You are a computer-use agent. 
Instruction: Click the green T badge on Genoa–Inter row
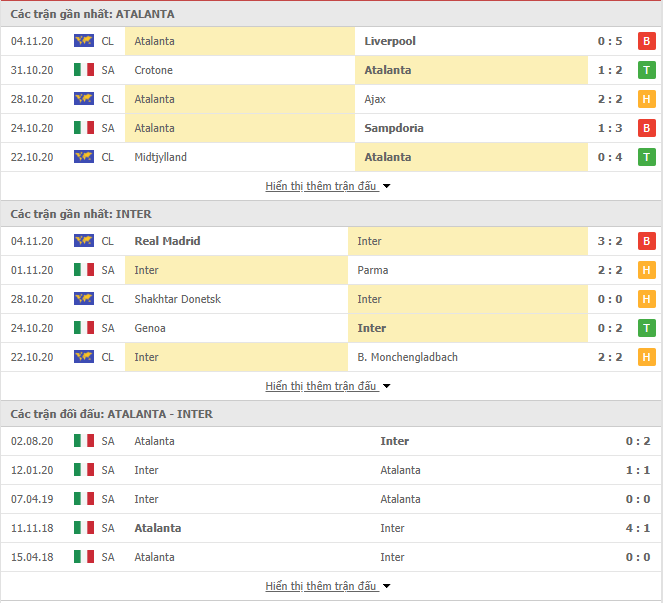pos(647,328)
